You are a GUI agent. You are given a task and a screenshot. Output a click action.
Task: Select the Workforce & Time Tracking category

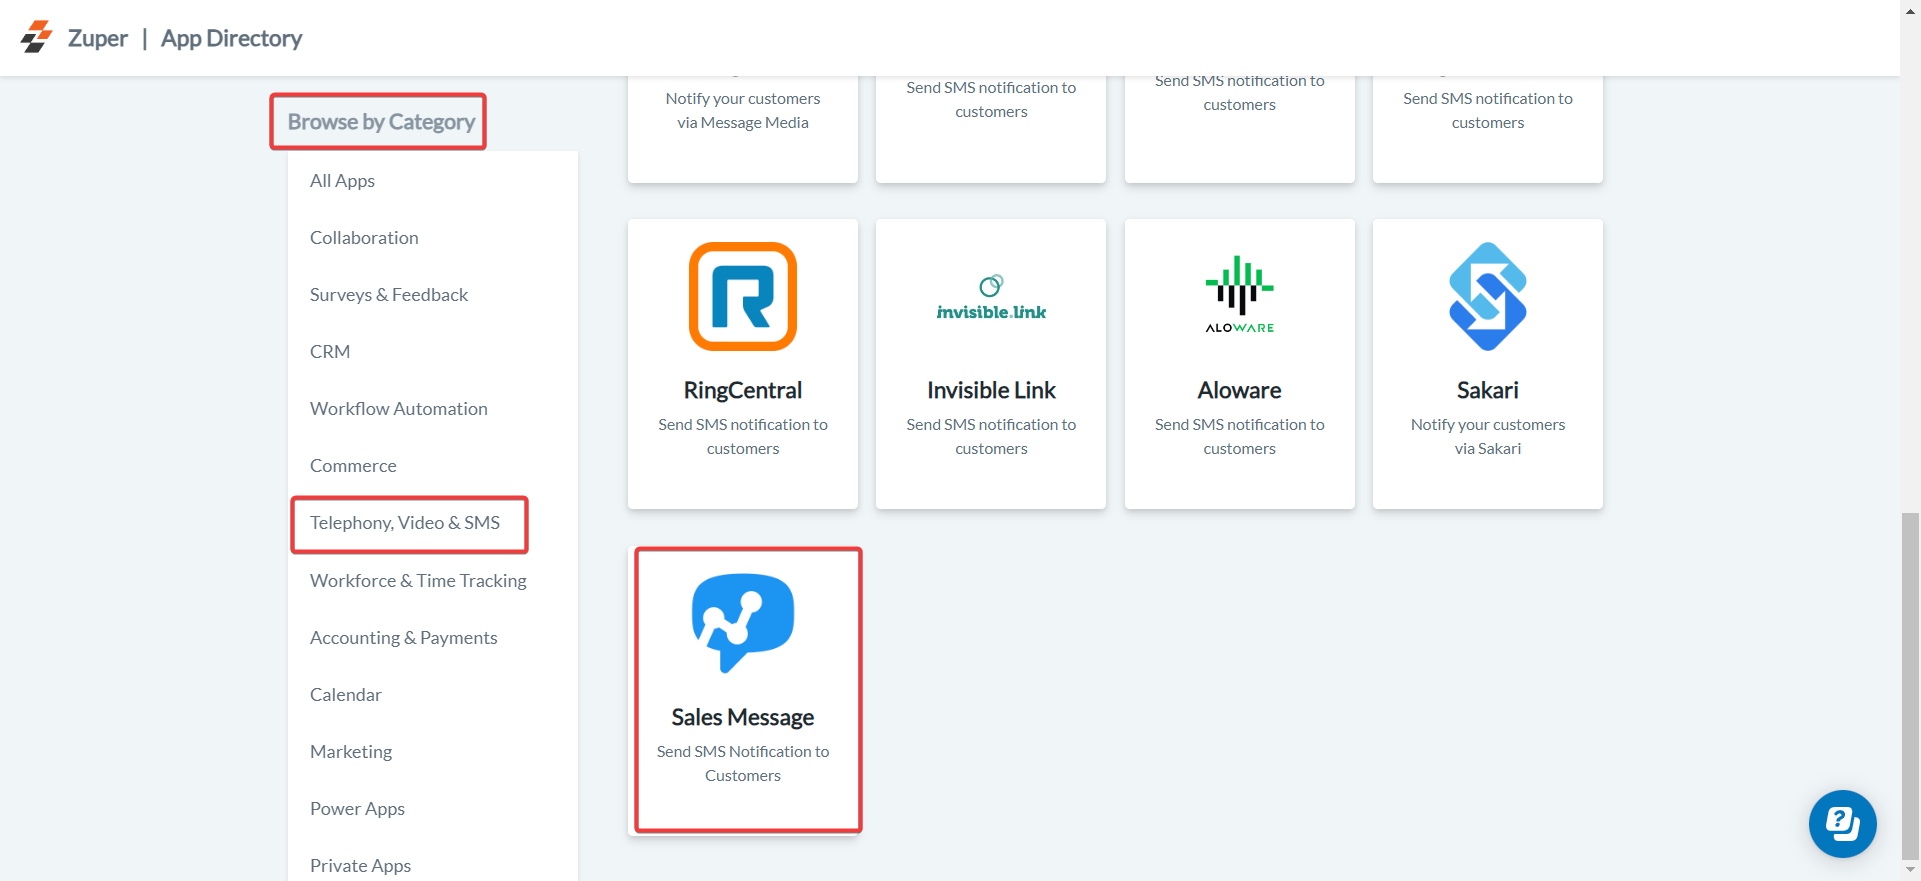click(418, 581)
